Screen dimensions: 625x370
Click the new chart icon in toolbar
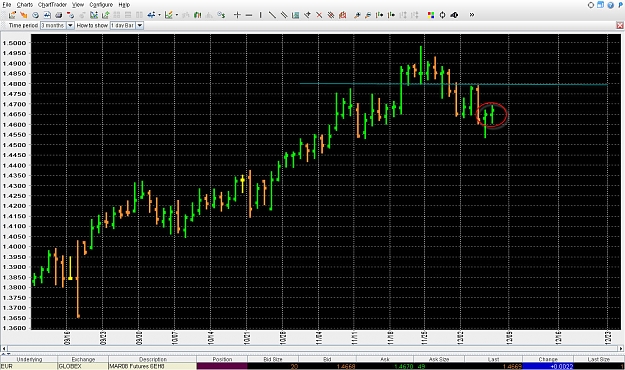12,15
